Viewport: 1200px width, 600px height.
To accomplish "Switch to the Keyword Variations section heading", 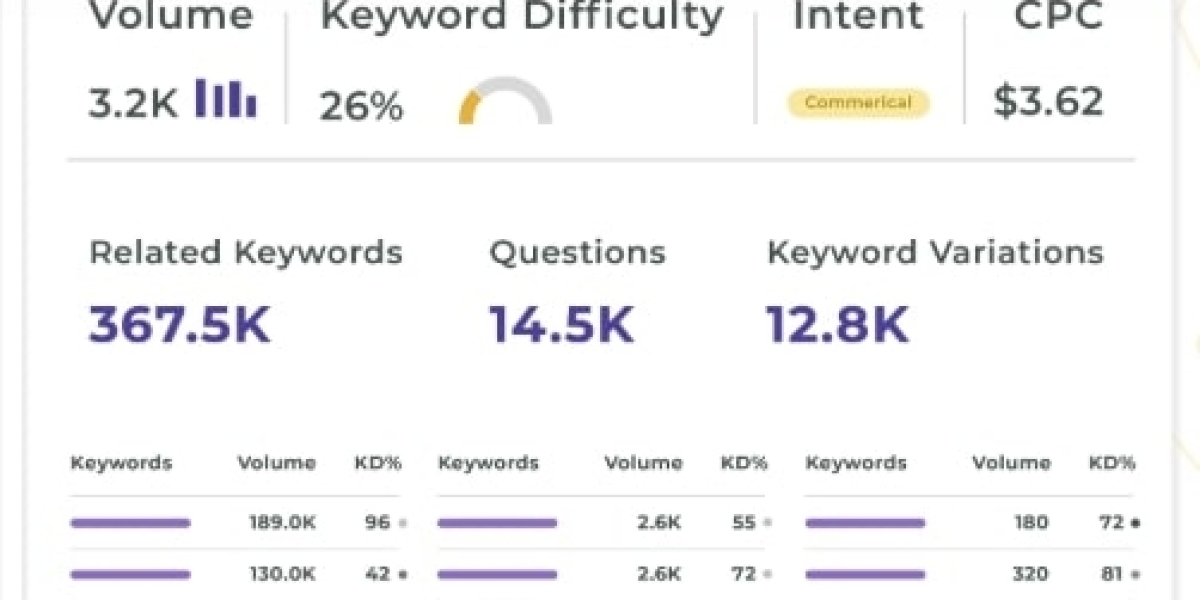I will [x=935, y=252].
